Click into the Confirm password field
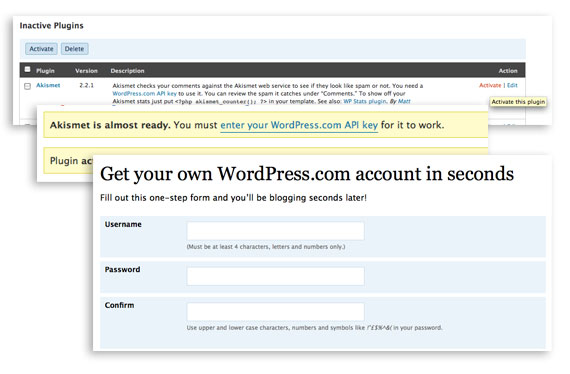The width and height of the screenshot is (570, 374). (x=276, y=312)
